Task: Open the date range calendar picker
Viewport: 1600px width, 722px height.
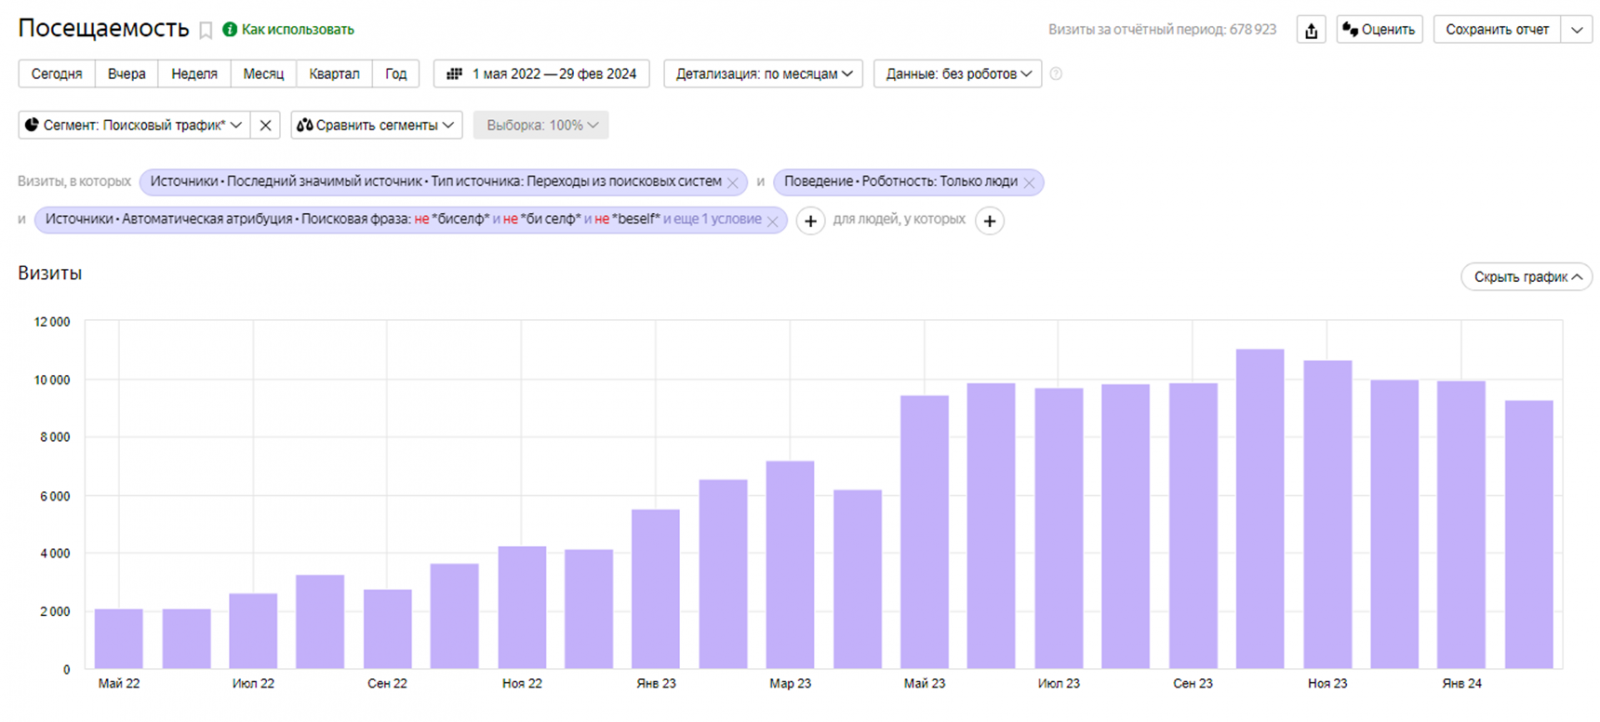Action: [541, 74]
